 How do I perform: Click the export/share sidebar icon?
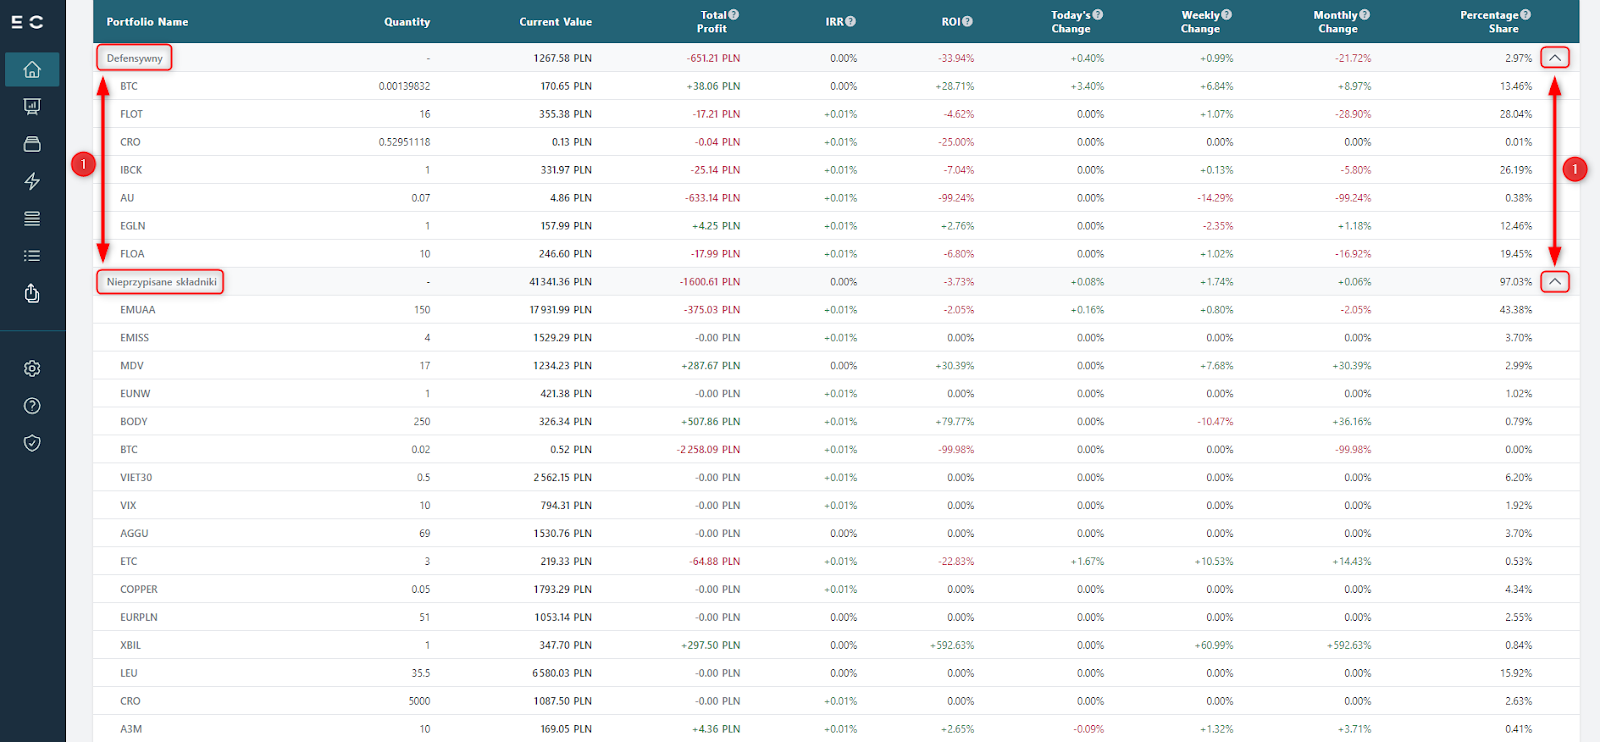tap(32, 293)
